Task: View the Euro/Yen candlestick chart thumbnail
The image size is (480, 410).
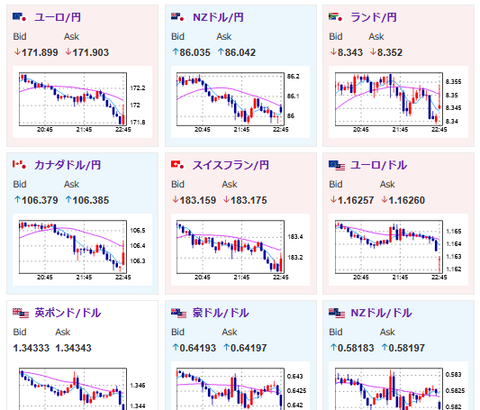Action: click(82, 102)
